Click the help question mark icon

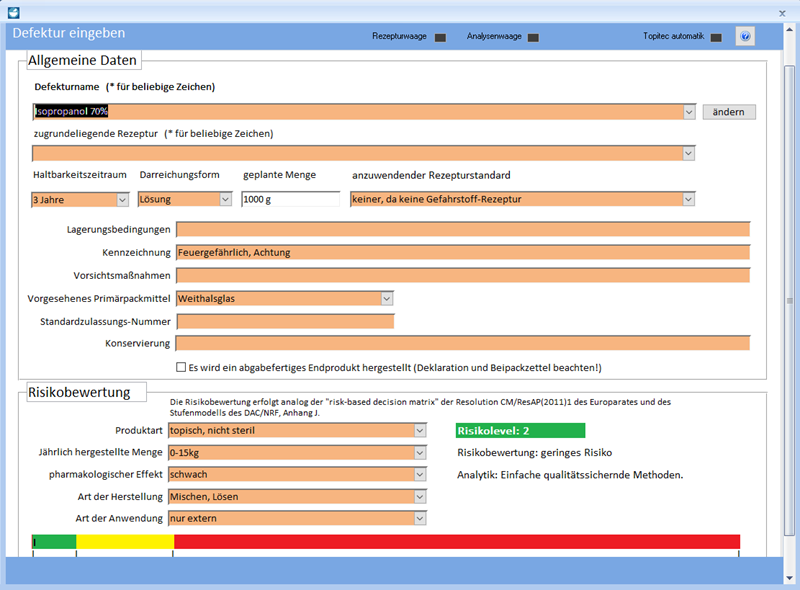click(744, 37)
